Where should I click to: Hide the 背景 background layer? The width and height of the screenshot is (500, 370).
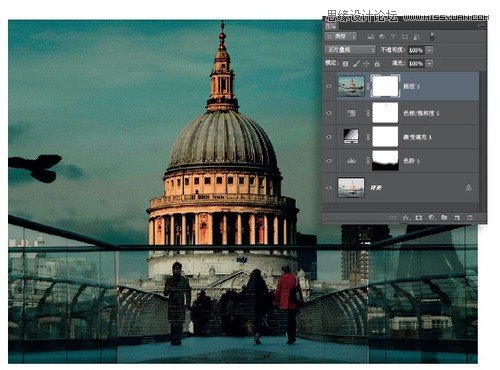coord(329,188)
